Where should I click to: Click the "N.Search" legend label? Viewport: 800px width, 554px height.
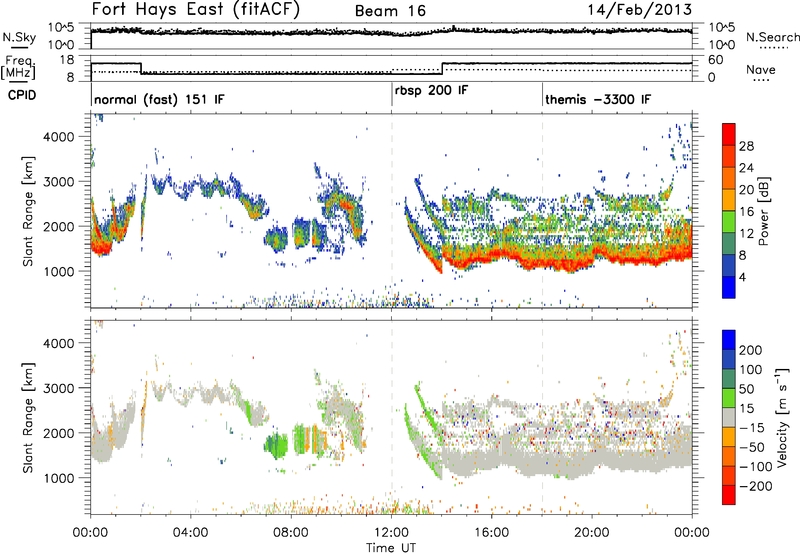click(773, 37)
